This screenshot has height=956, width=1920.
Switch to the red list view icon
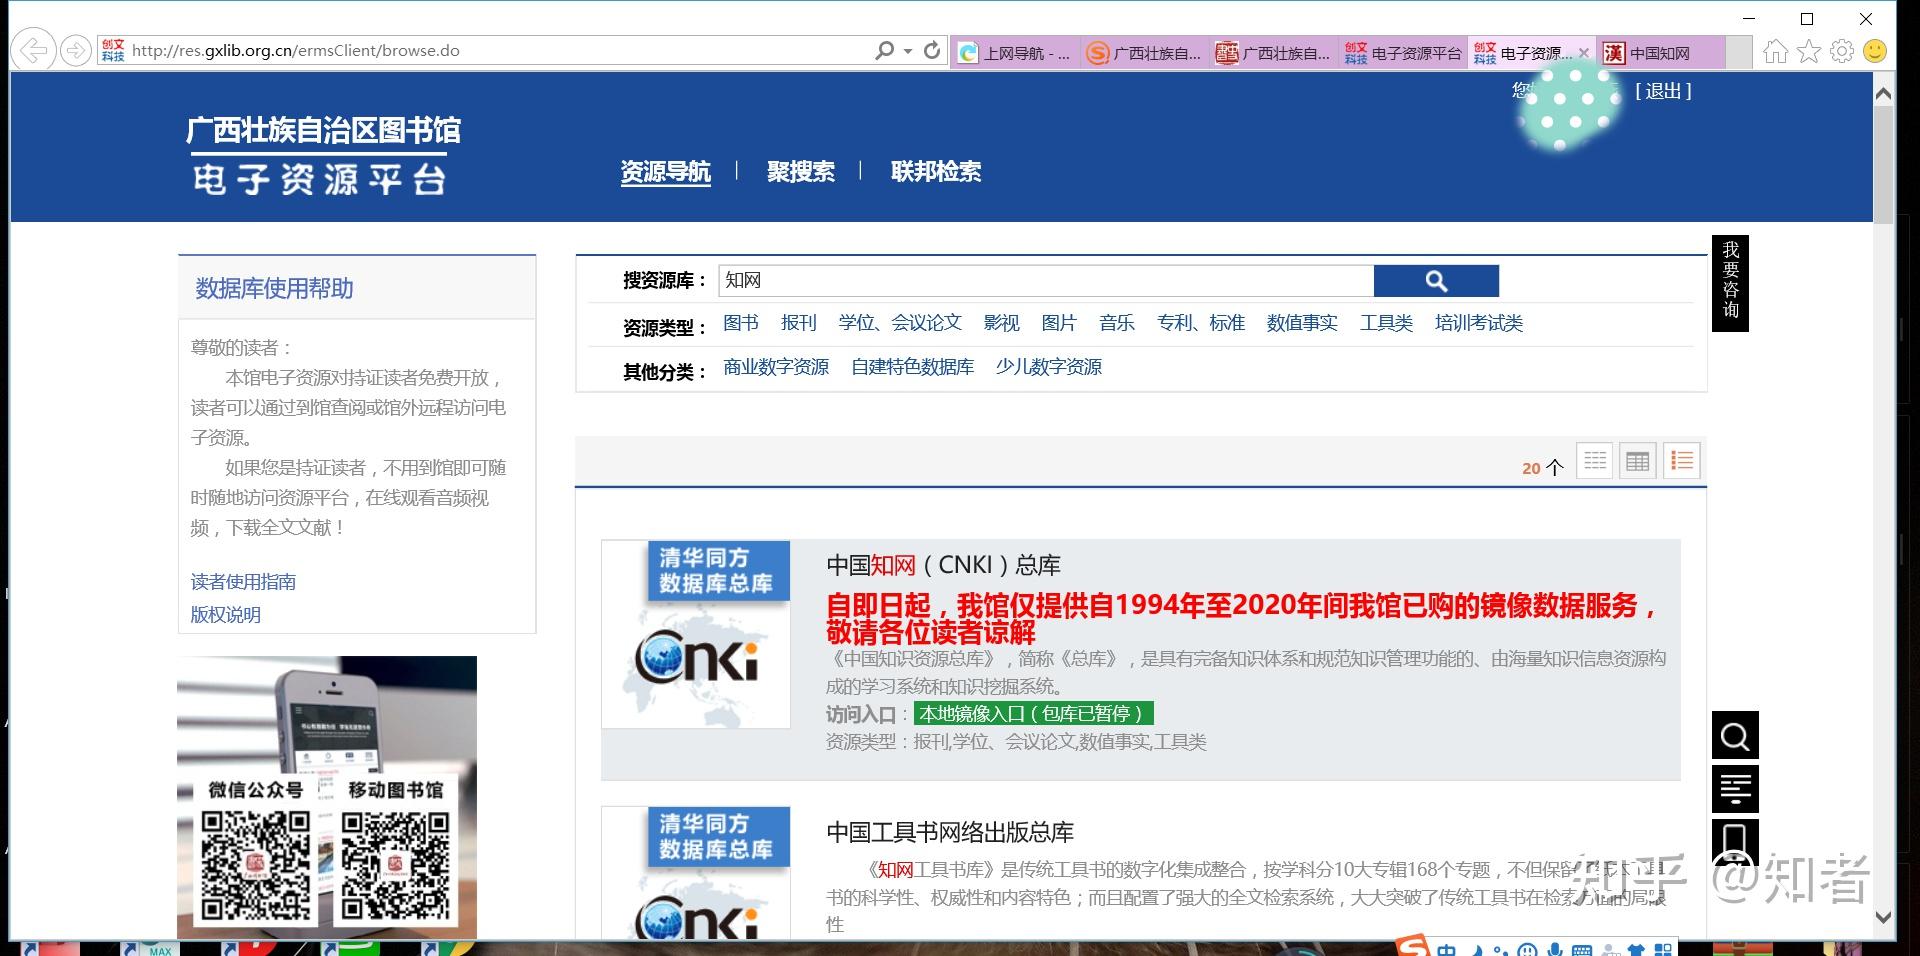click(x=1682, y=461)
